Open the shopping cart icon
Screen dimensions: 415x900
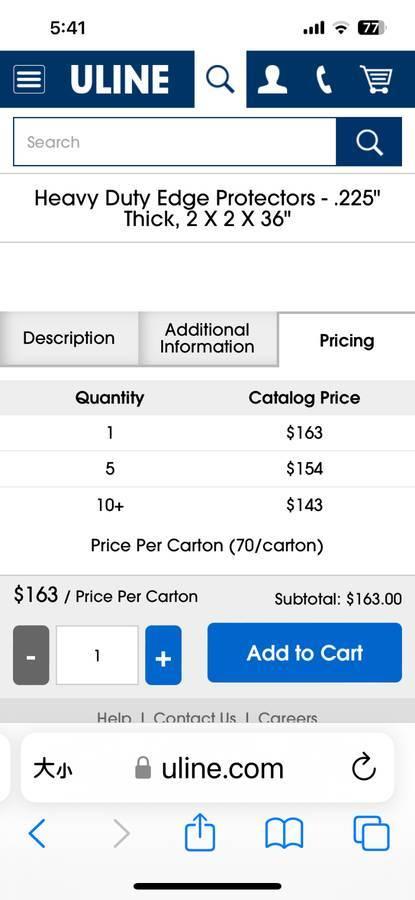click(377, 79)
